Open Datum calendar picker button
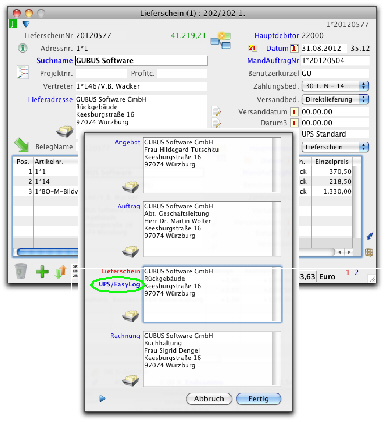Viewport: 388px width, 427px height. click(294, 48)
